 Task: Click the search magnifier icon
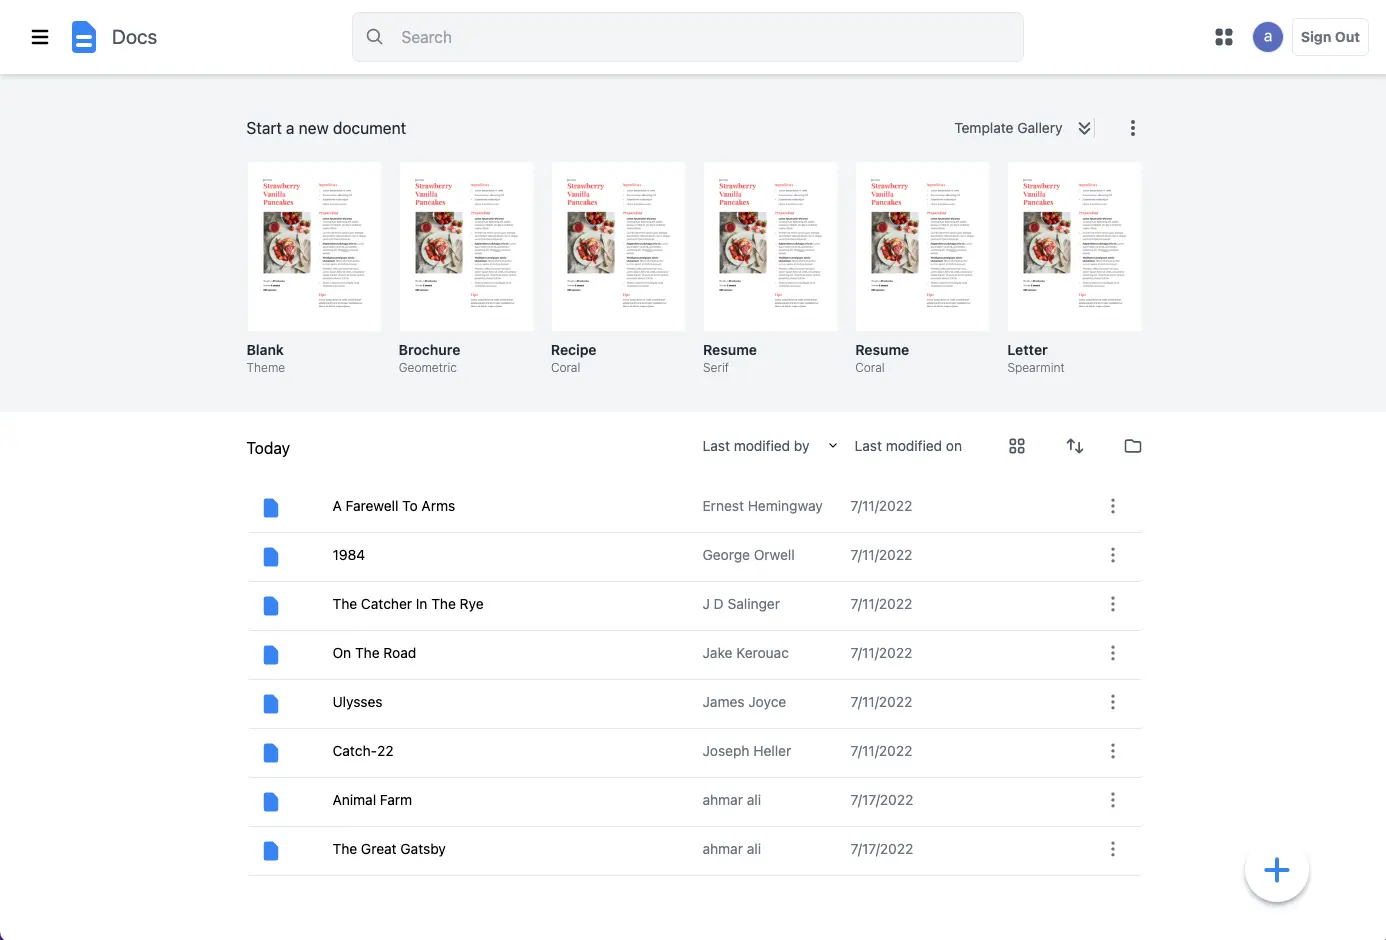pos(375,37)
